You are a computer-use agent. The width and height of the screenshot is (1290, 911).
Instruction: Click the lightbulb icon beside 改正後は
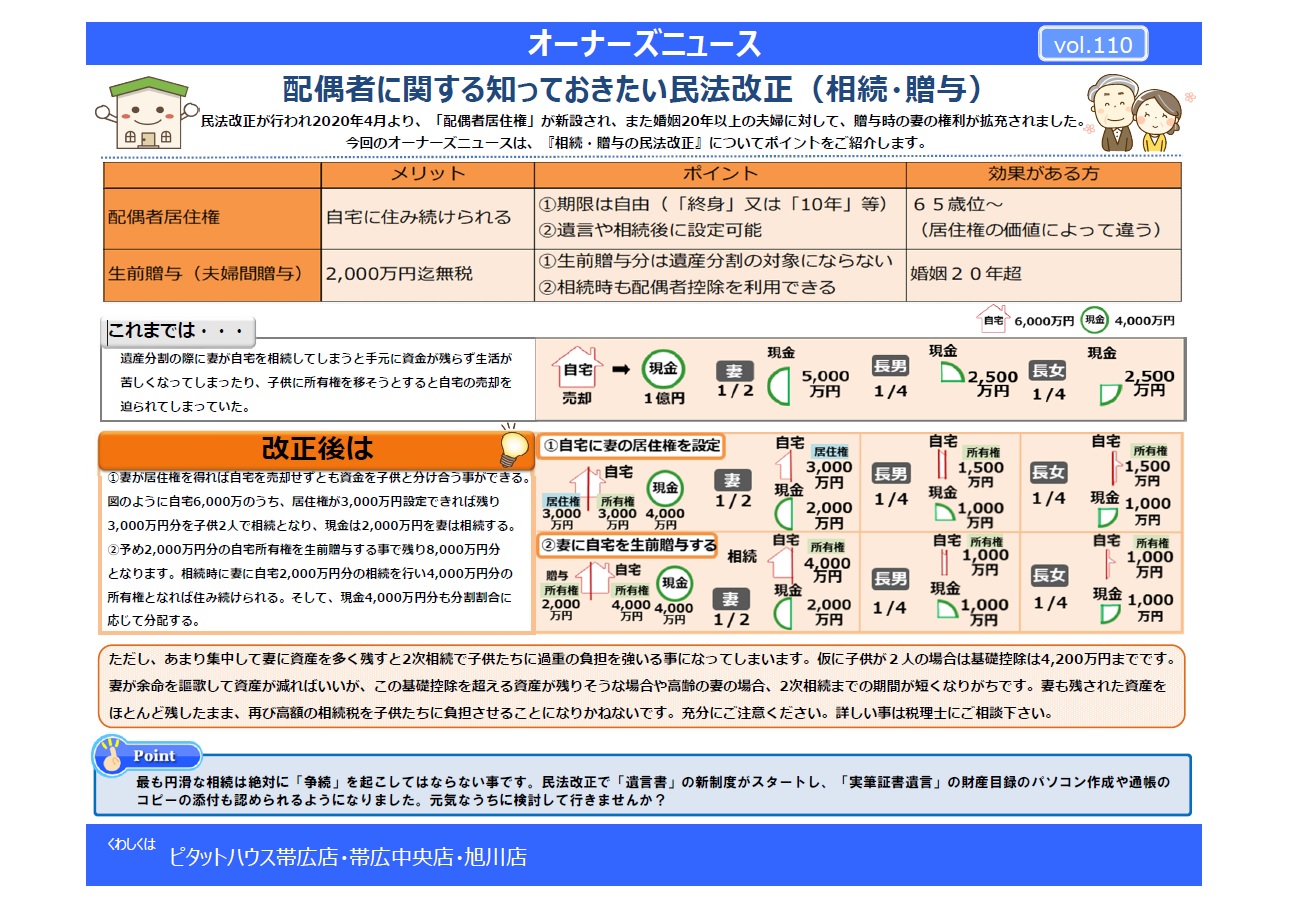pyautogui.click(x=513, y=447)
